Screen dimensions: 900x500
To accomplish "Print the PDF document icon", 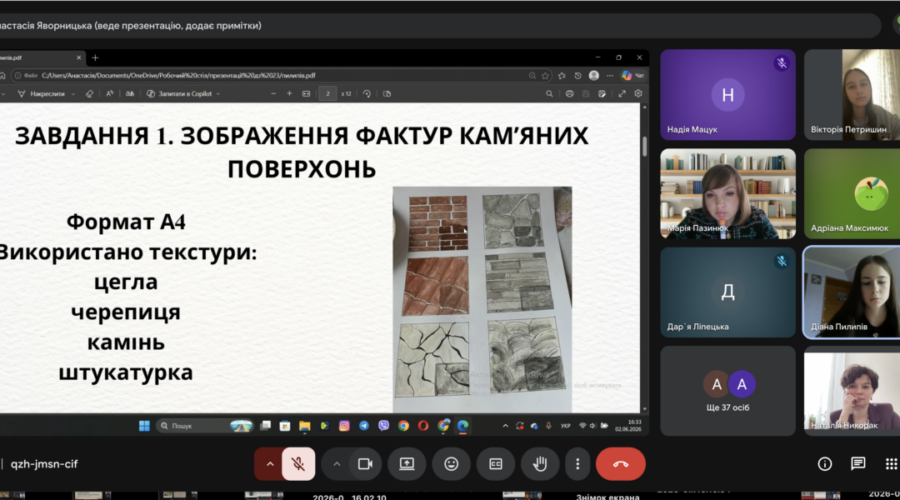I will [x=569, y=94].
